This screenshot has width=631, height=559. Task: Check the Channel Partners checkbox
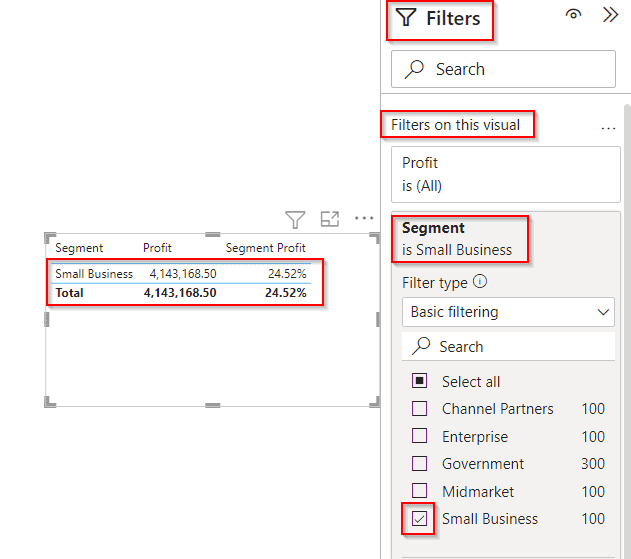click(x=419, y=408)
